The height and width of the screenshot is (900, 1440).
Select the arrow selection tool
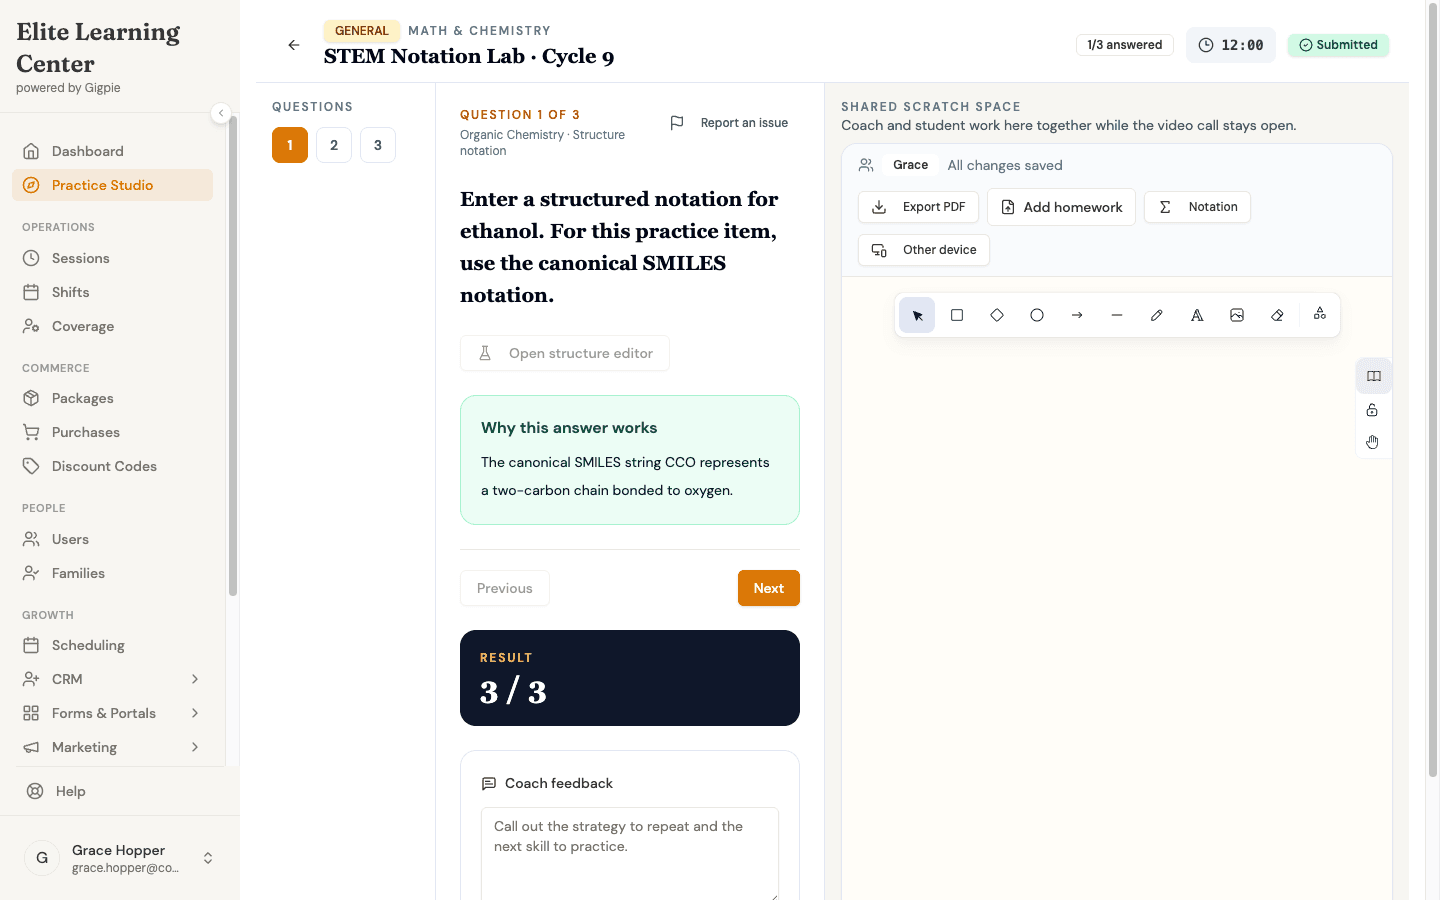(917, 315)
